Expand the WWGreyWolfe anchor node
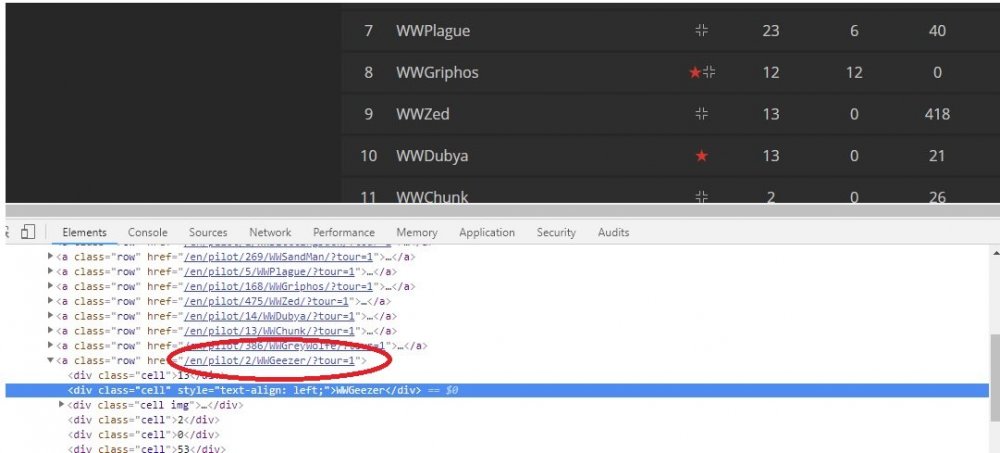 (51, 346)
